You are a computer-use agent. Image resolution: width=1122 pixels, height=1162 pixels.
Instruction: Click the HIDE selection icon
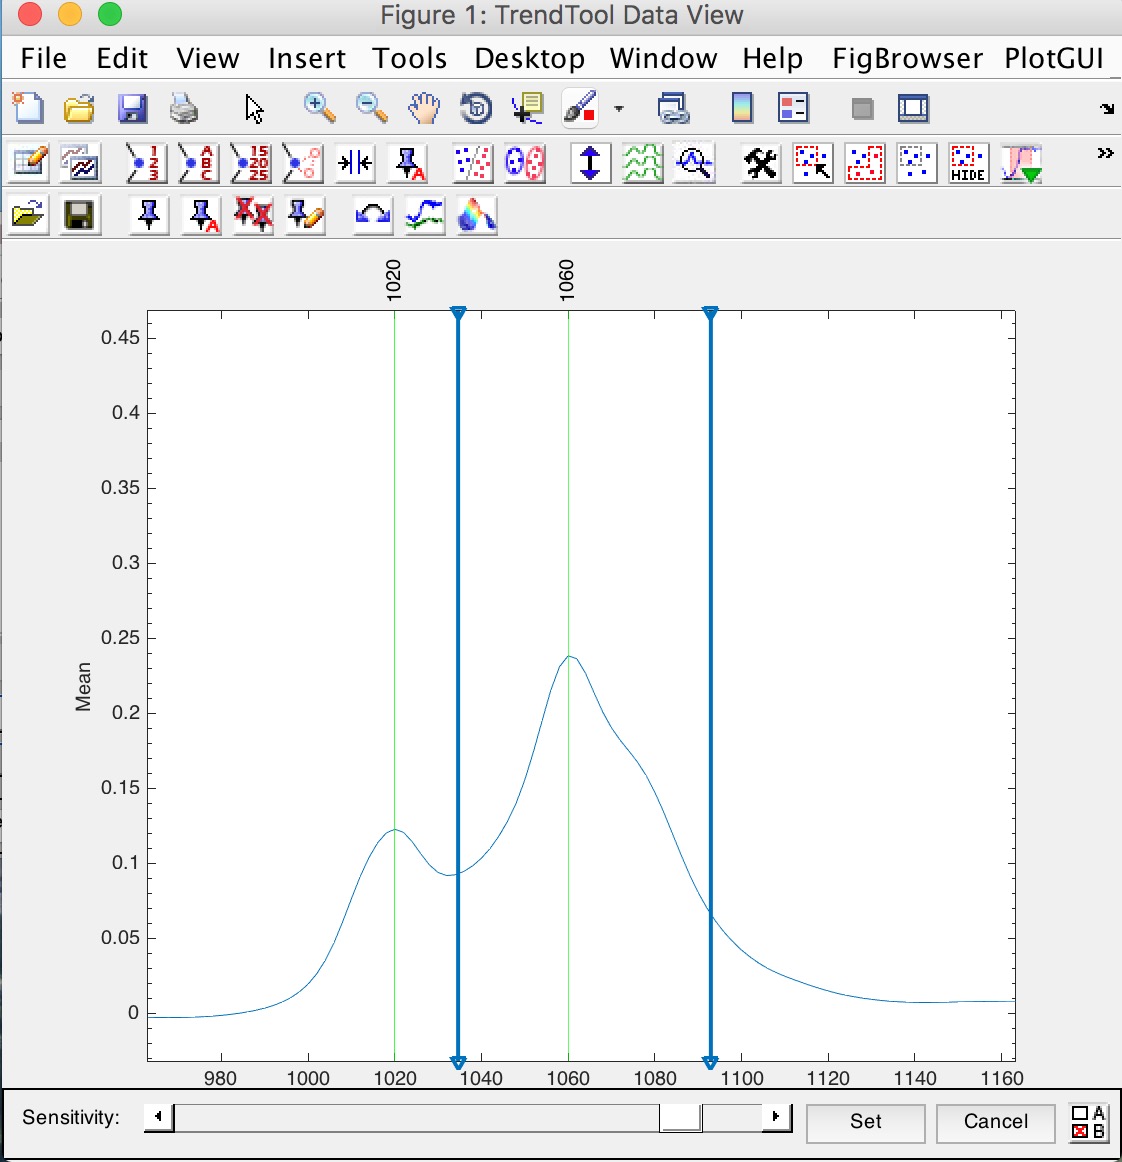point(967,162)
